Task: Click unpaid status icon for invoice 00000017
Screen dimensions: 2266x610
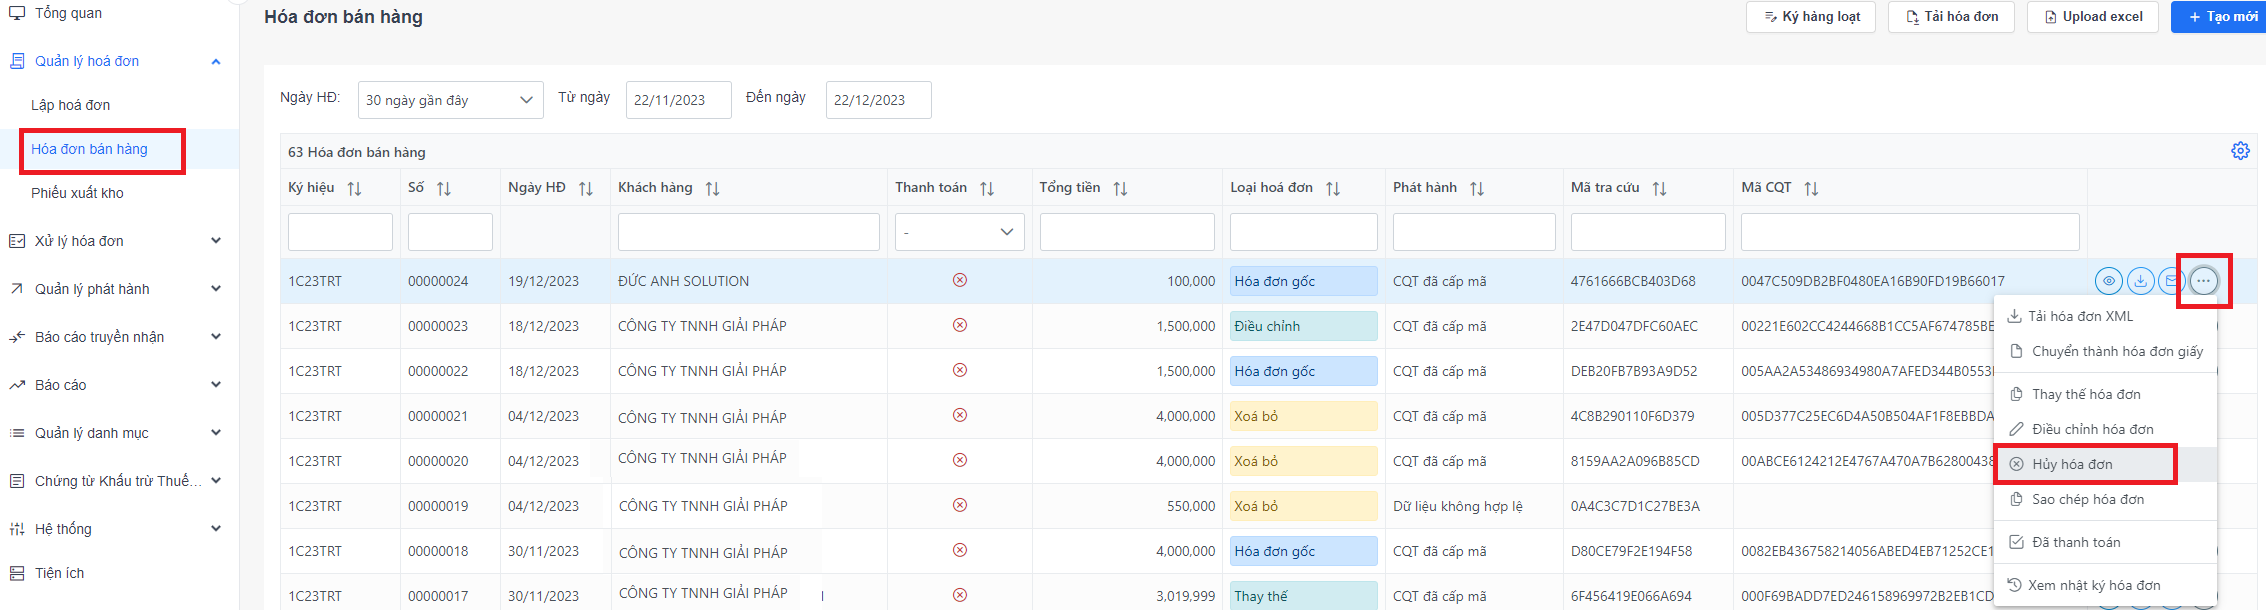Action: 960,595
